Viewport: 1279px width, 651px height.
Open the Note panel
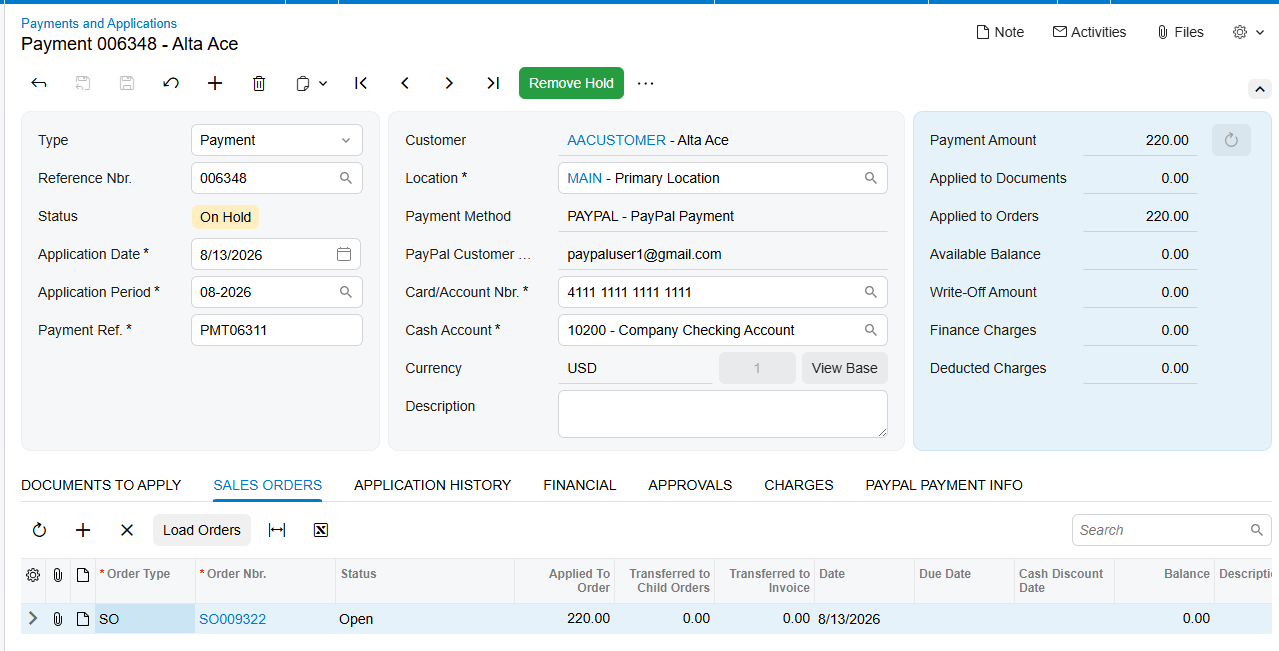tap(1000, 32)
